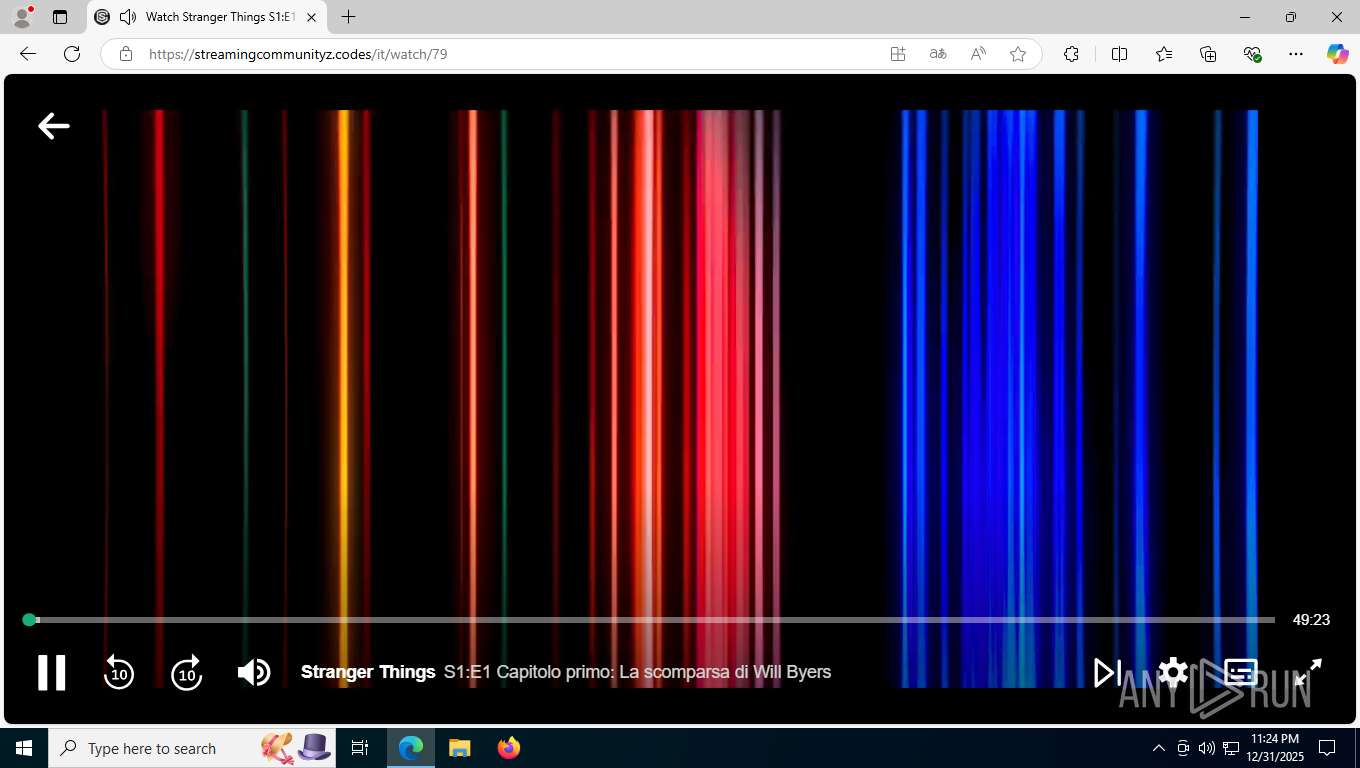Click episode title Capitolo primo text
1360x768 pixels.
638,672
